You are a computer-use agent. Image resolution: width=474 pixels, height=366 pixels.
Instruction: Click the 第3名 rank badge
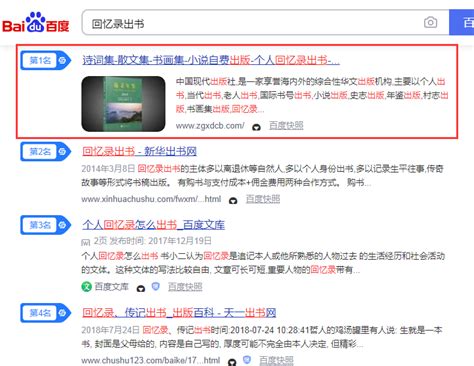pyautogui.click(x=45, y=225)
